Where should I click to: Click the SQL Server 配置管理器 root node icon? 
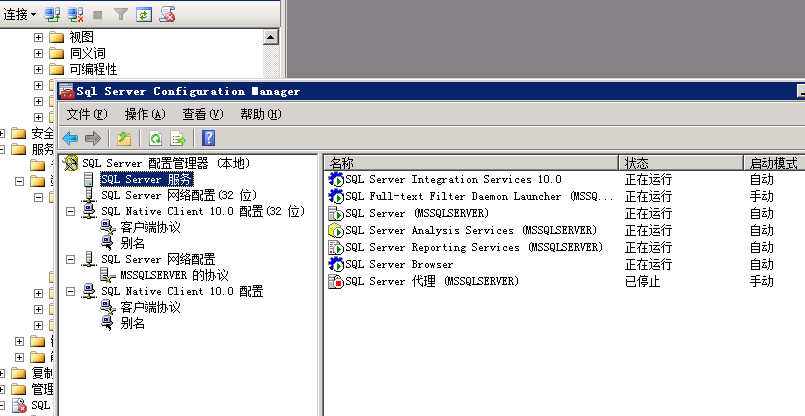tap(71, 163)
